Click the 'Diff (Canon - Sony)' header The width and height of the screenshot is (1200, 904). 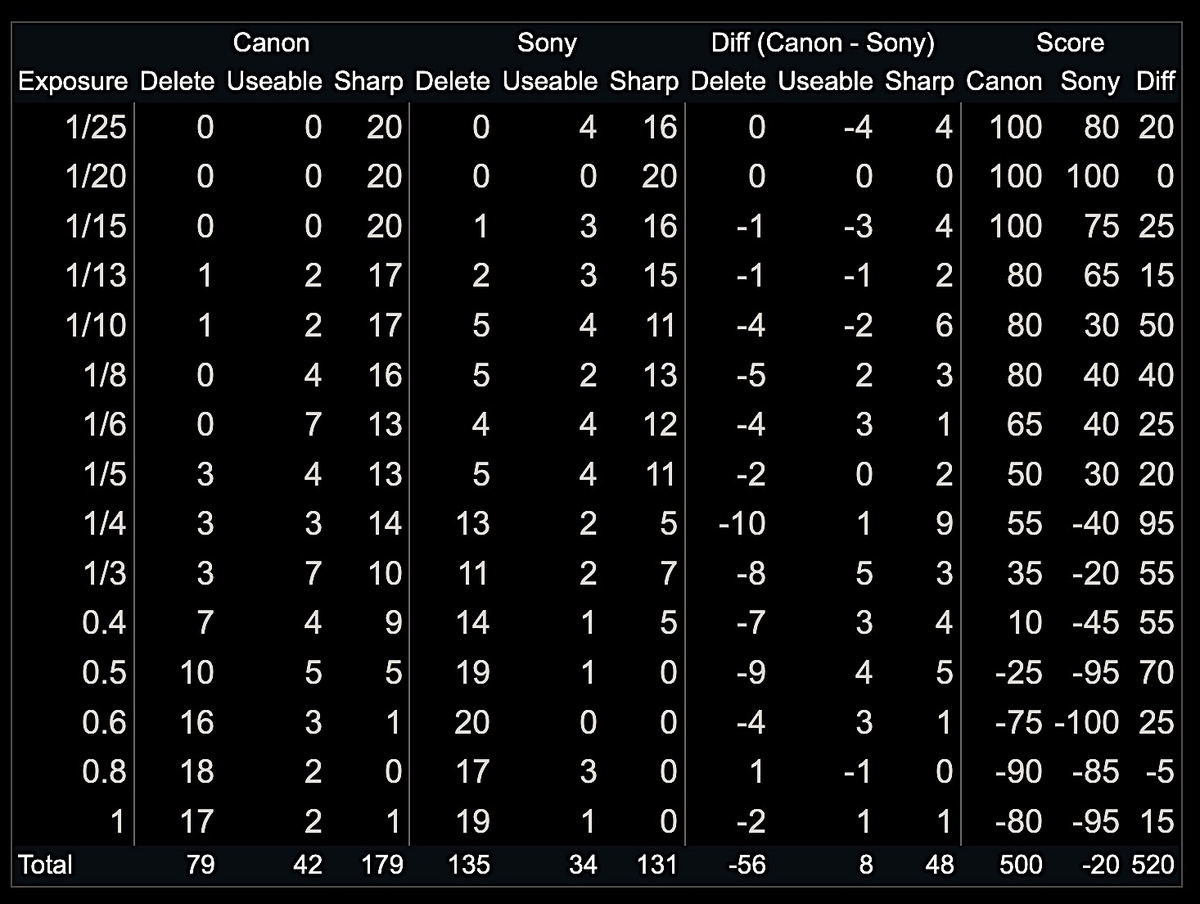pyautogui.click(x=822, y=43)
